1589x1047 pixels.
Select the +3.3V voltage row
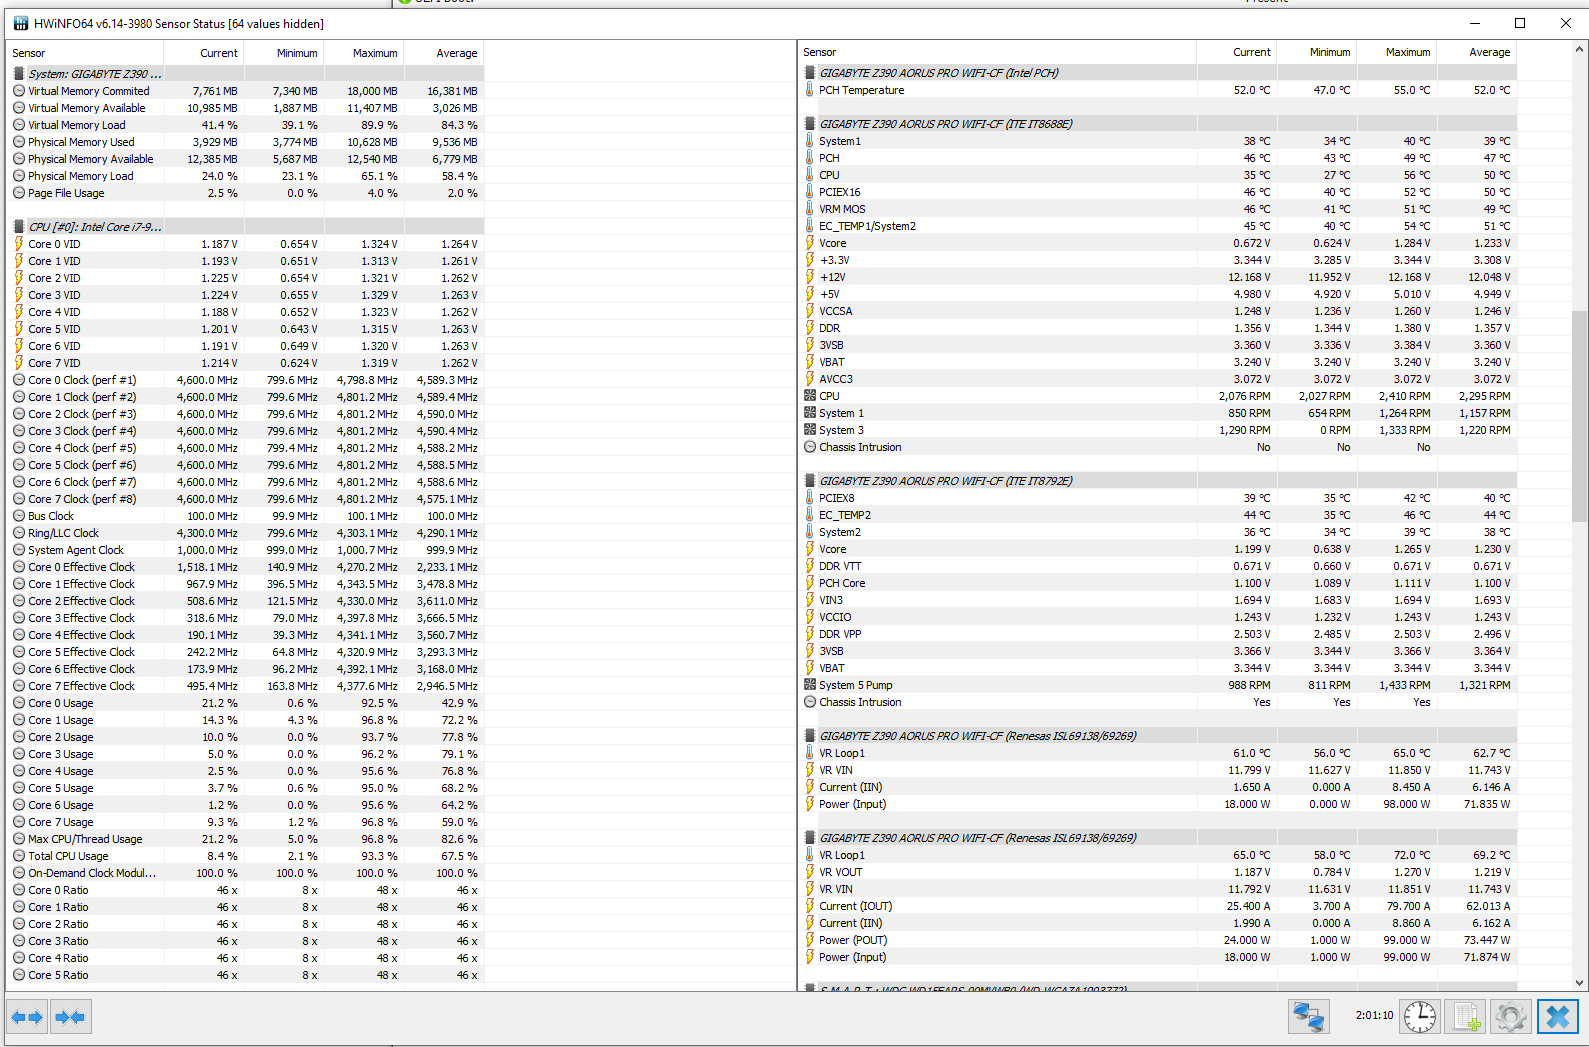(1158, 260)
